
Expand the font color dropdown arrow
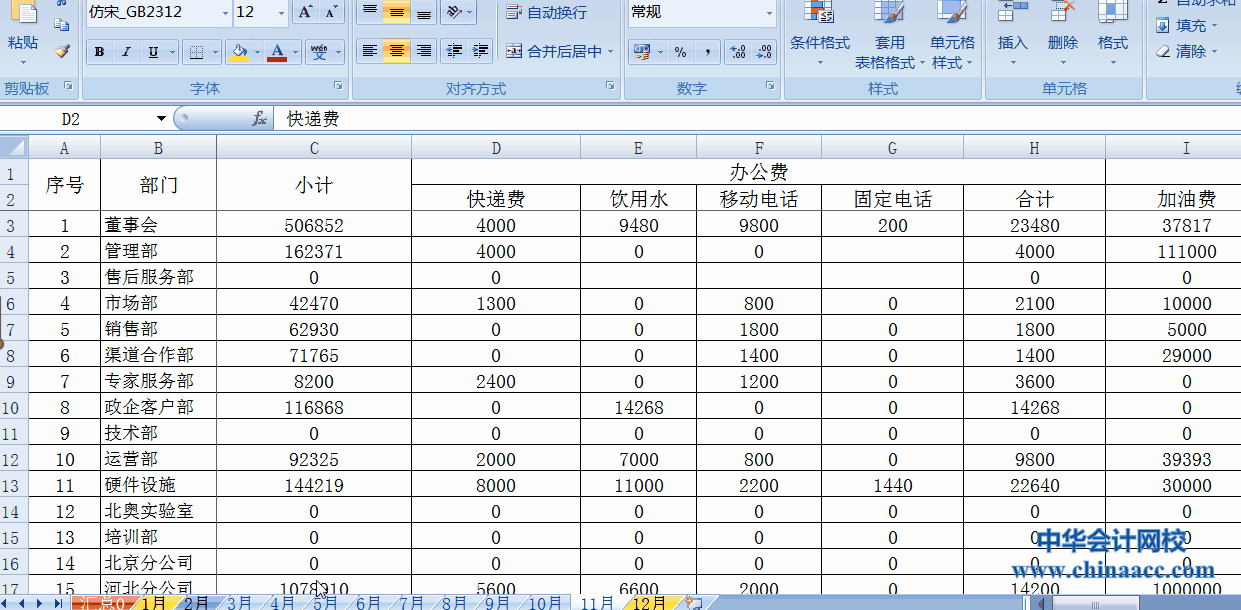tap(296, 52)
